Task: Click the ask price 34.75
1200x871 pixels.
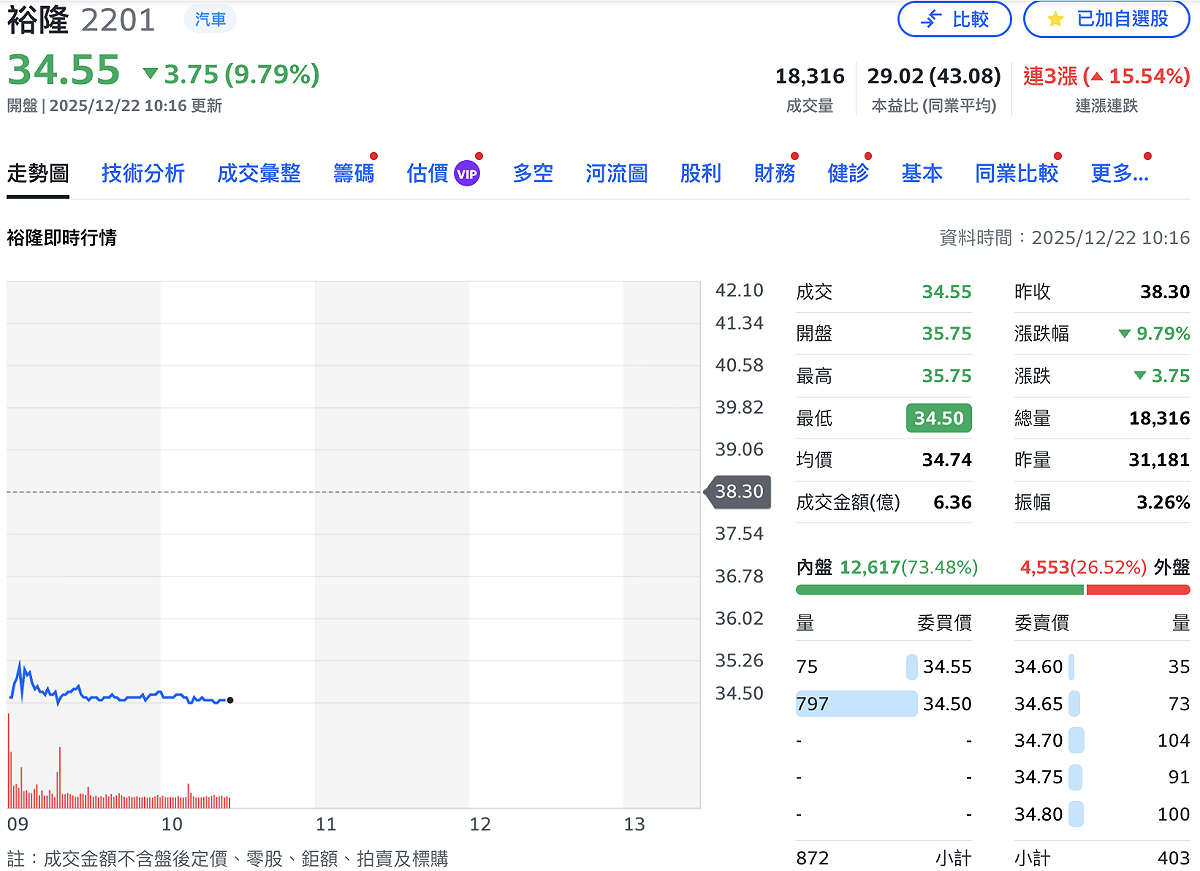Action: [x=1039, y=777]
